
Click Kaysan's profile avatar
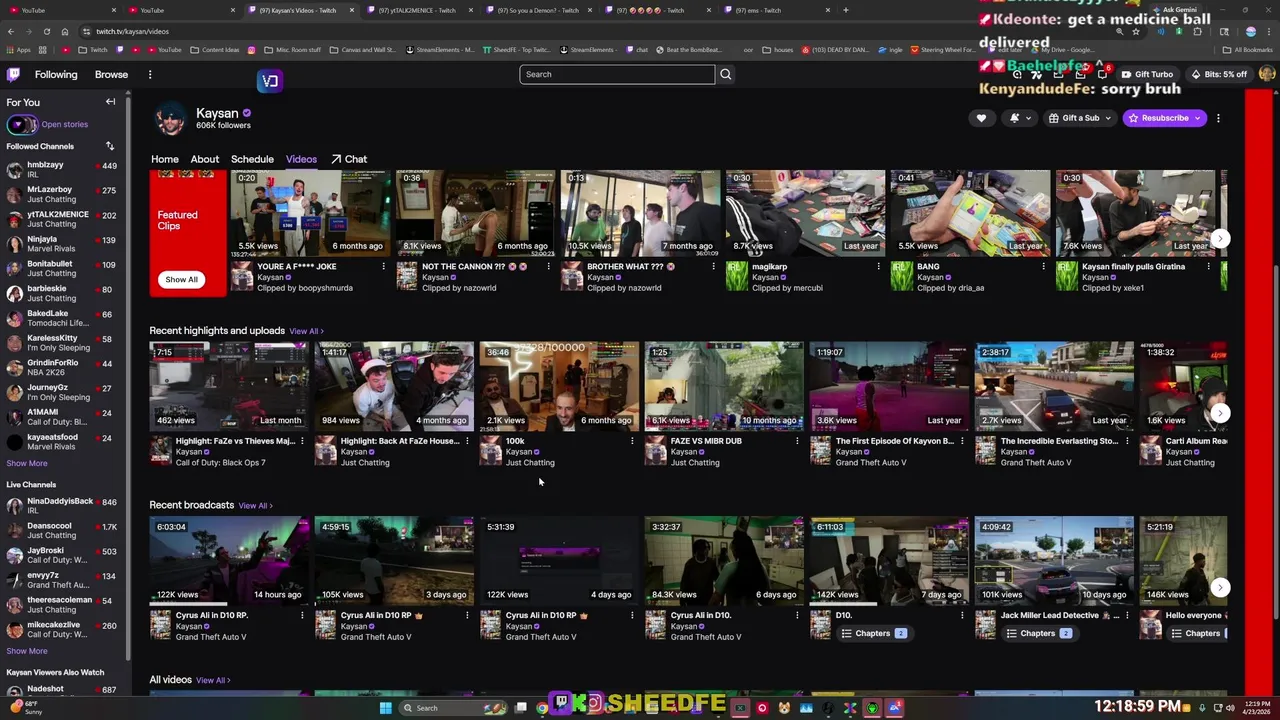170,119
